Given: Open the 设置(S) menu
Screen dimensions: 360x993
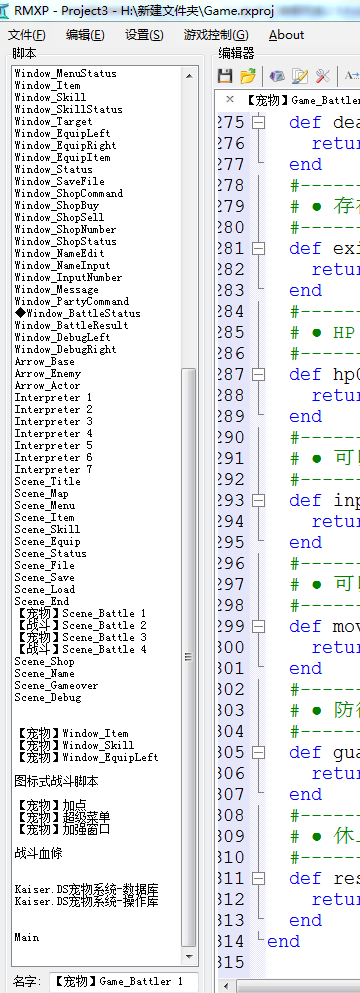Looking at the screenshot, I should (144, 35).
